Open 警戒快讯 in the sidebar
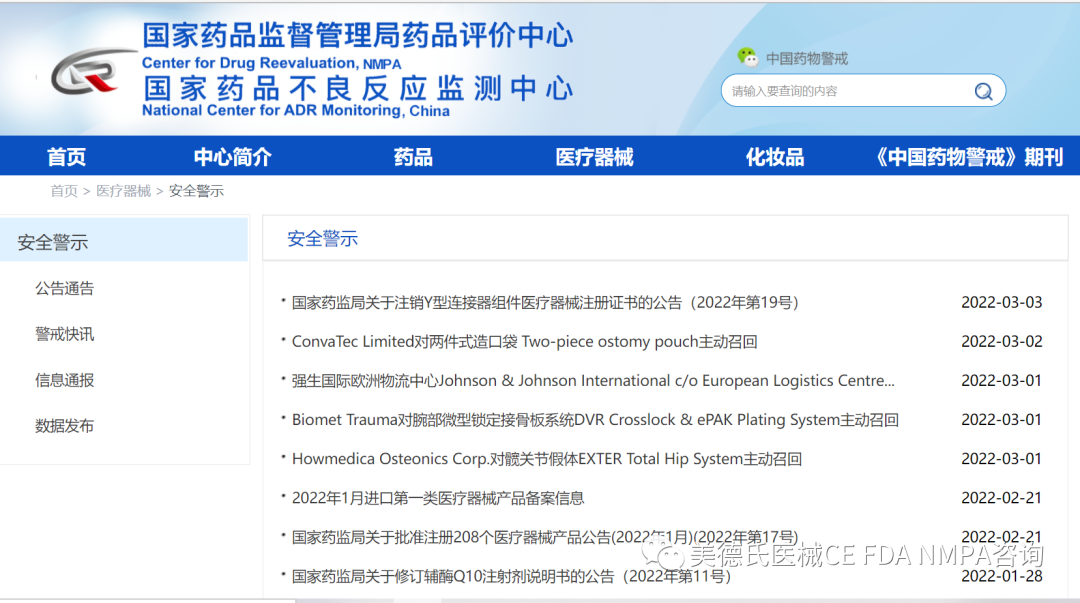 [x=65, y=334]
